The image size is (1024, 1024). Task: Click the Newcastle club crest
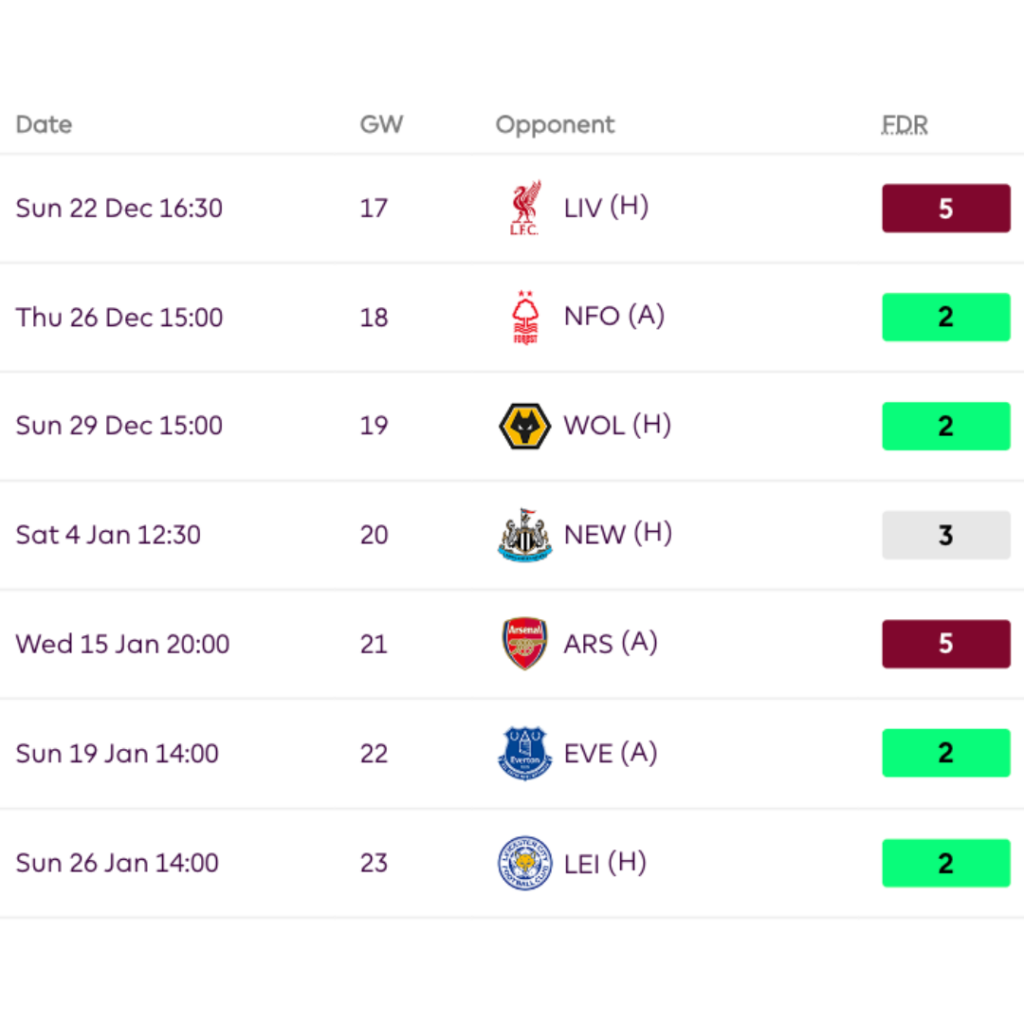tap(524, 535)
